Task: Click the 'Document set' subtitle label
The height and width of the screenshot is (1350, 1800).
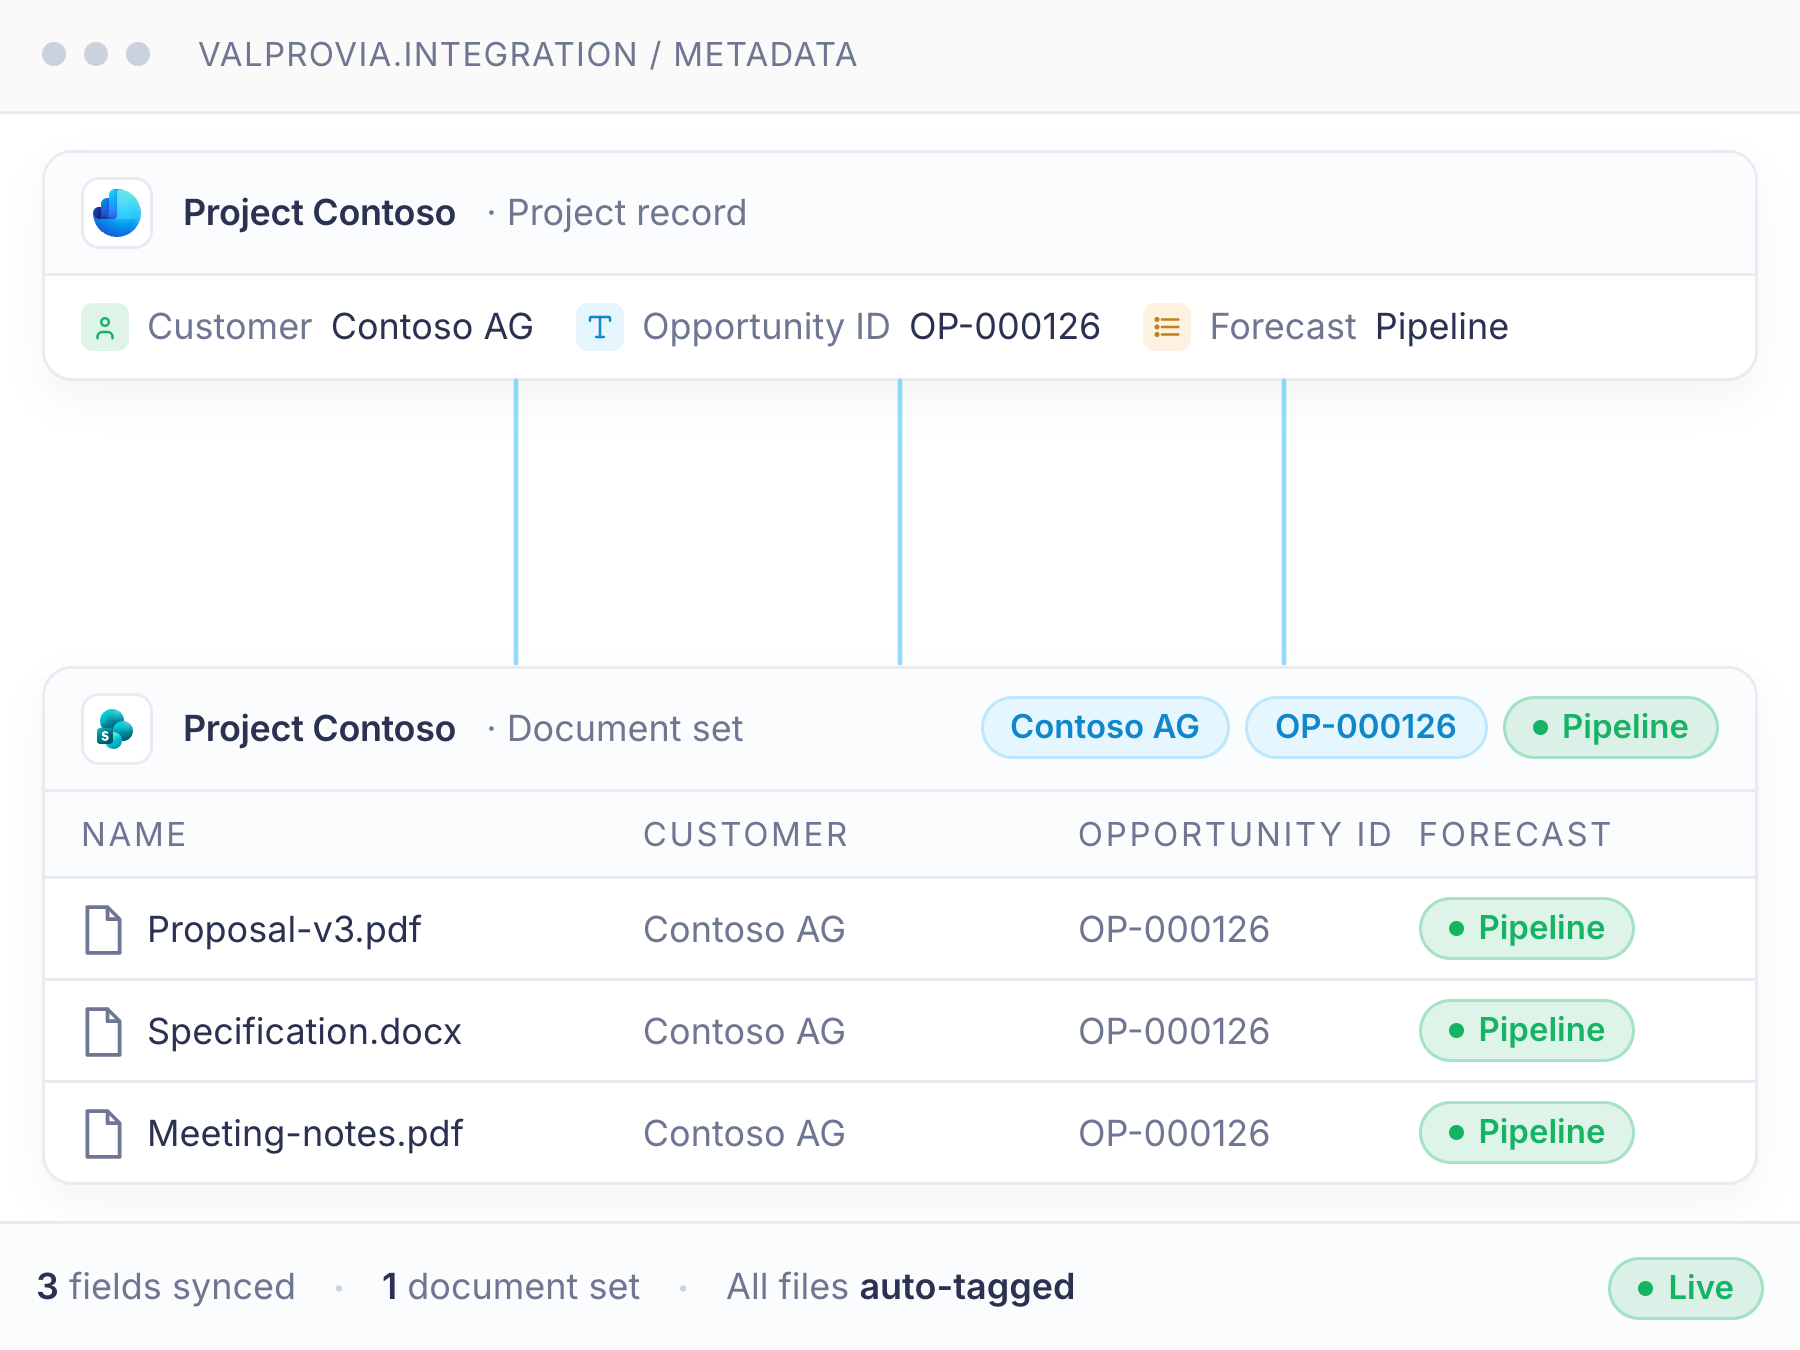Action: pos(626,729)
